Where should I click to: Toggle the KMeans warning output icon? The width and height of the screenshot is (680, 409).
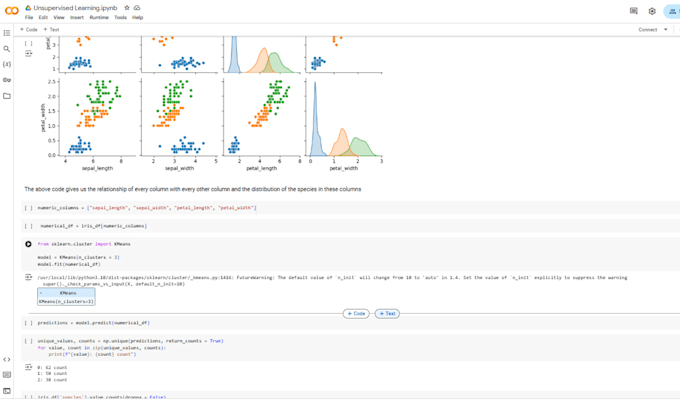point(28,279)
